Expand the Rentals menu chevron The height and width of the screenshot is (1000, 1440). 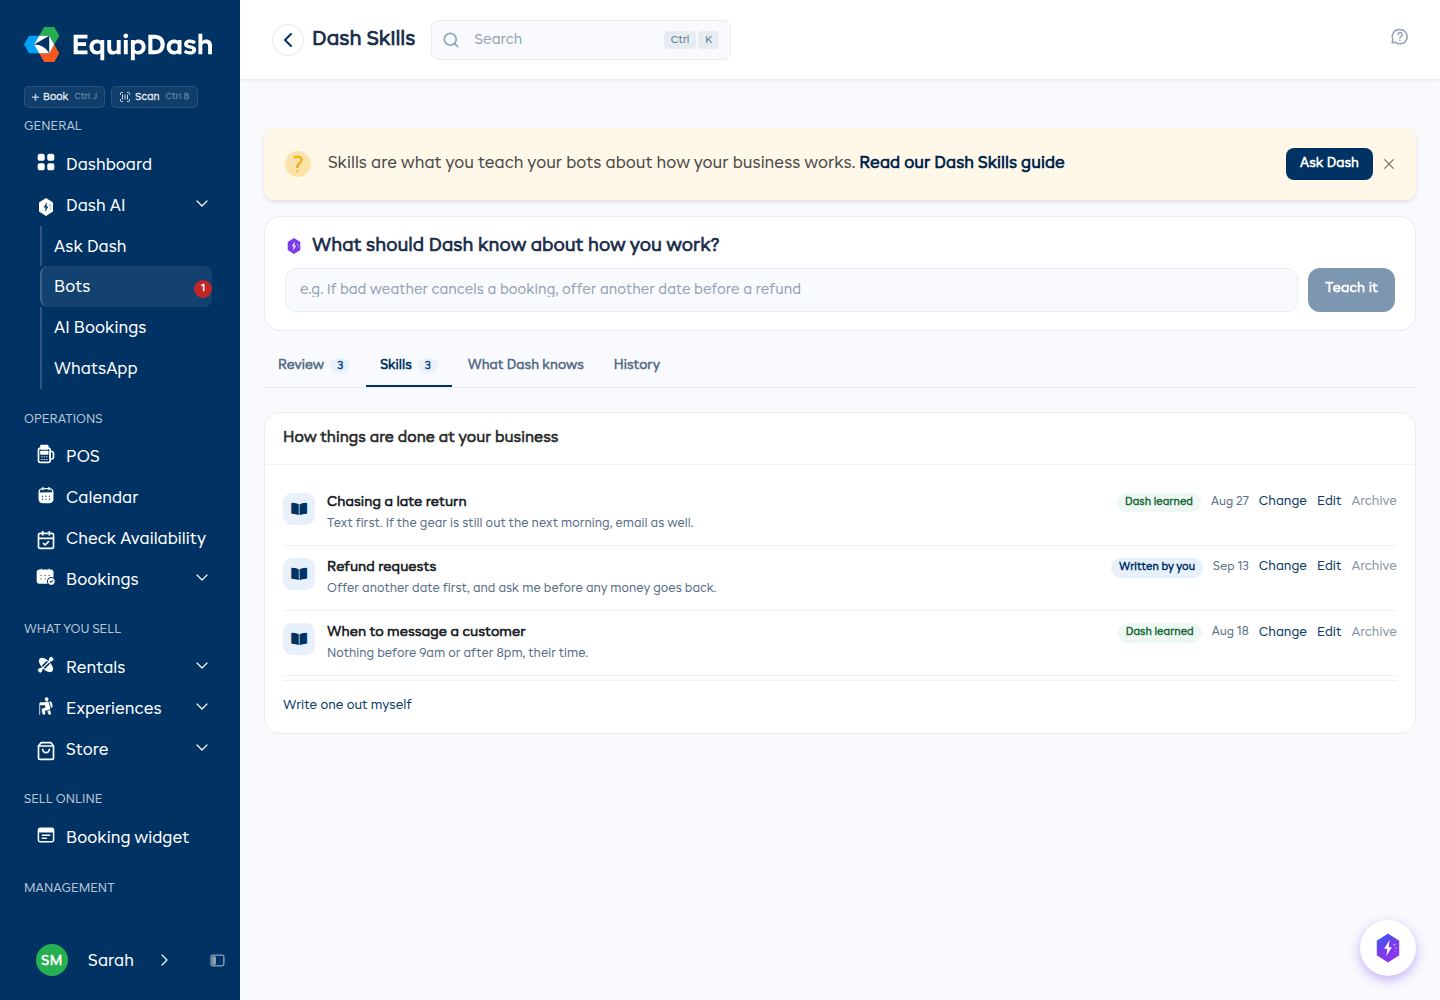point(202,666)
